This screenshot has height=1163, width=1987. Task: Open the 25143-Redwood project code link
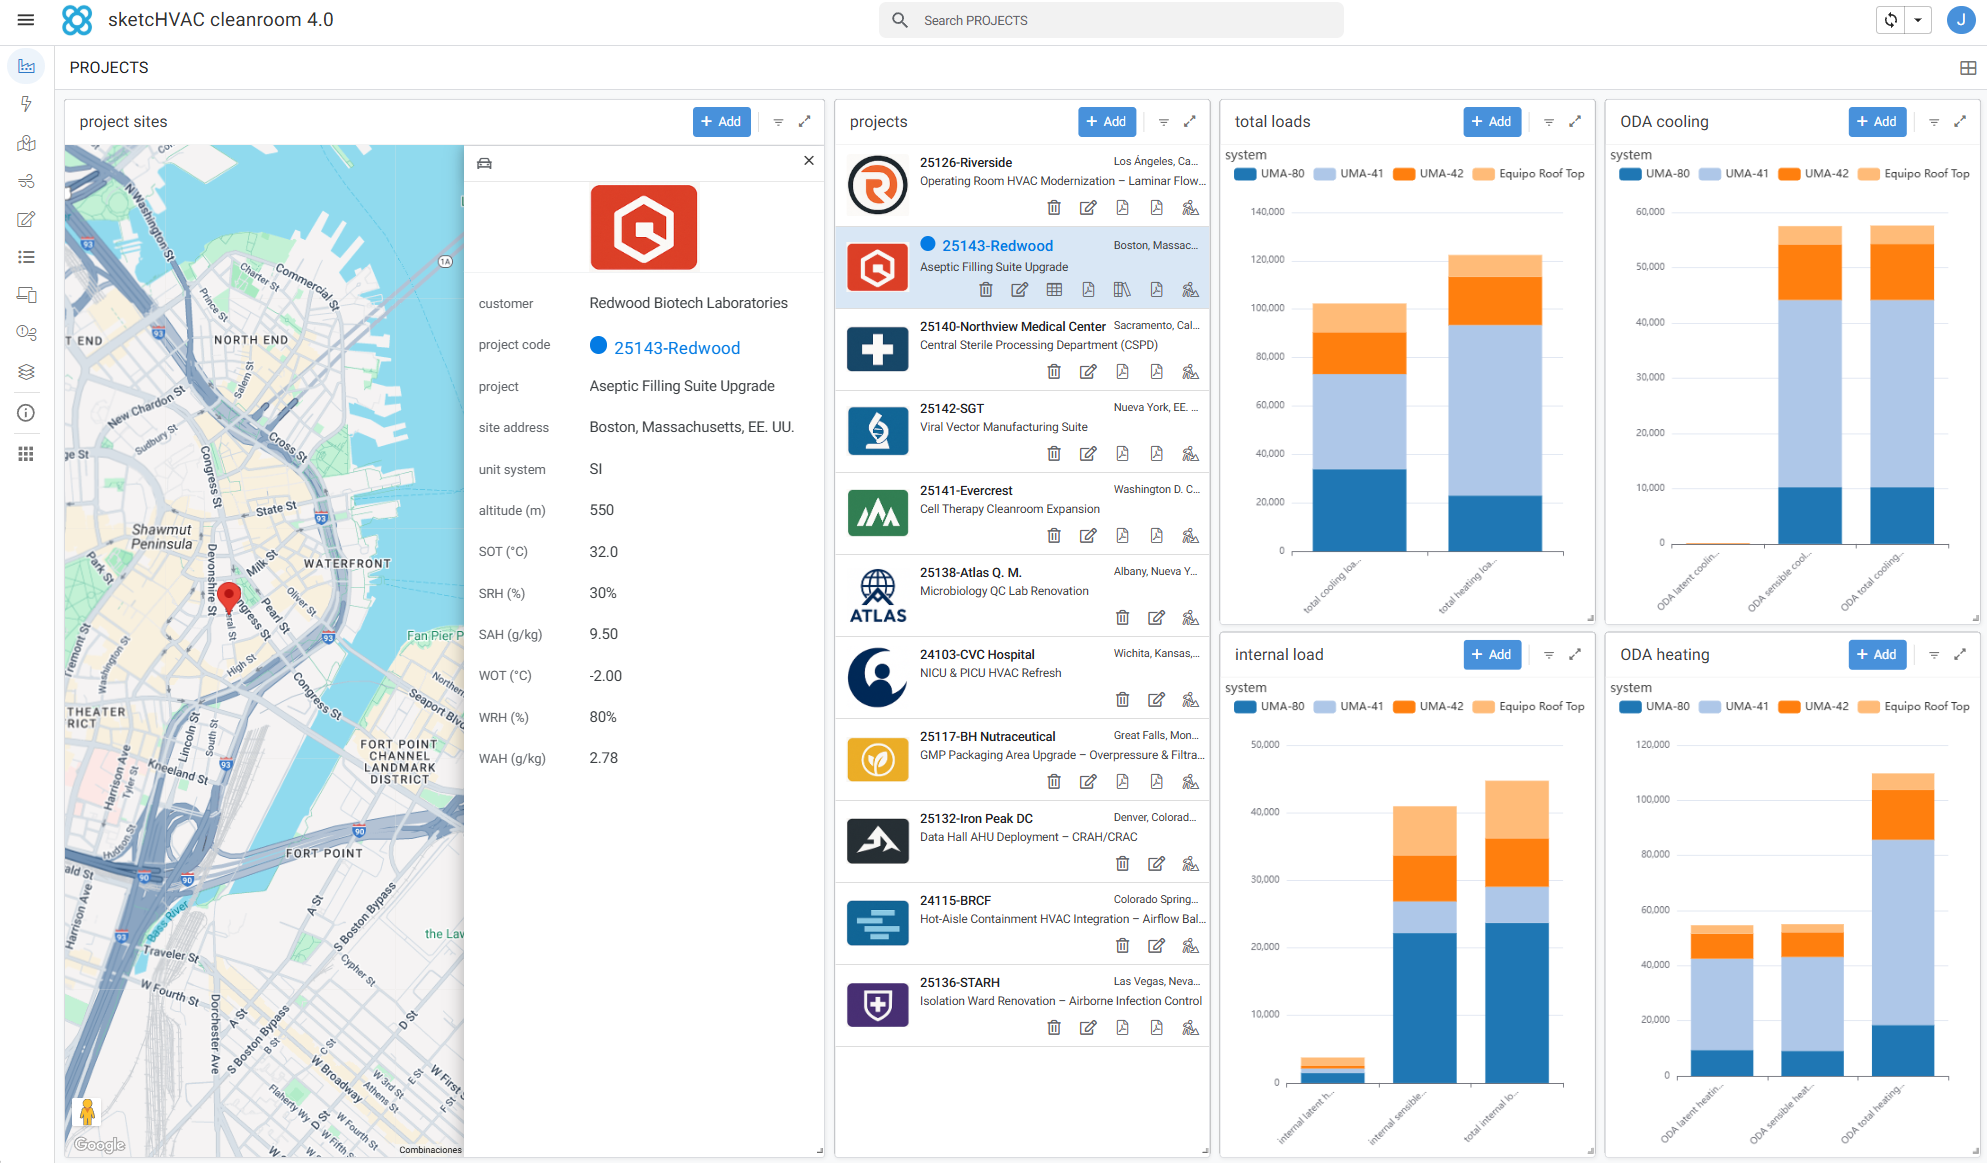click(676, 348)
